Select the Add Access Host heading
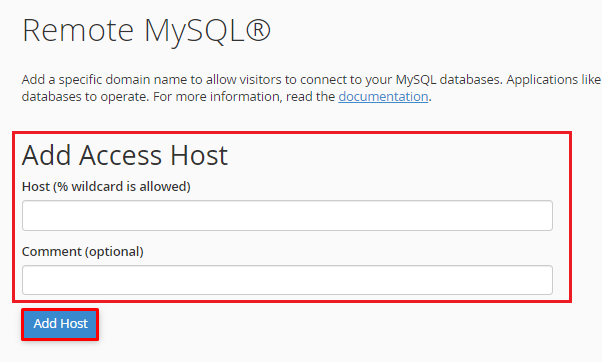Image resolution: width=602 pixels, height=362 pixels. coord(125,155)
